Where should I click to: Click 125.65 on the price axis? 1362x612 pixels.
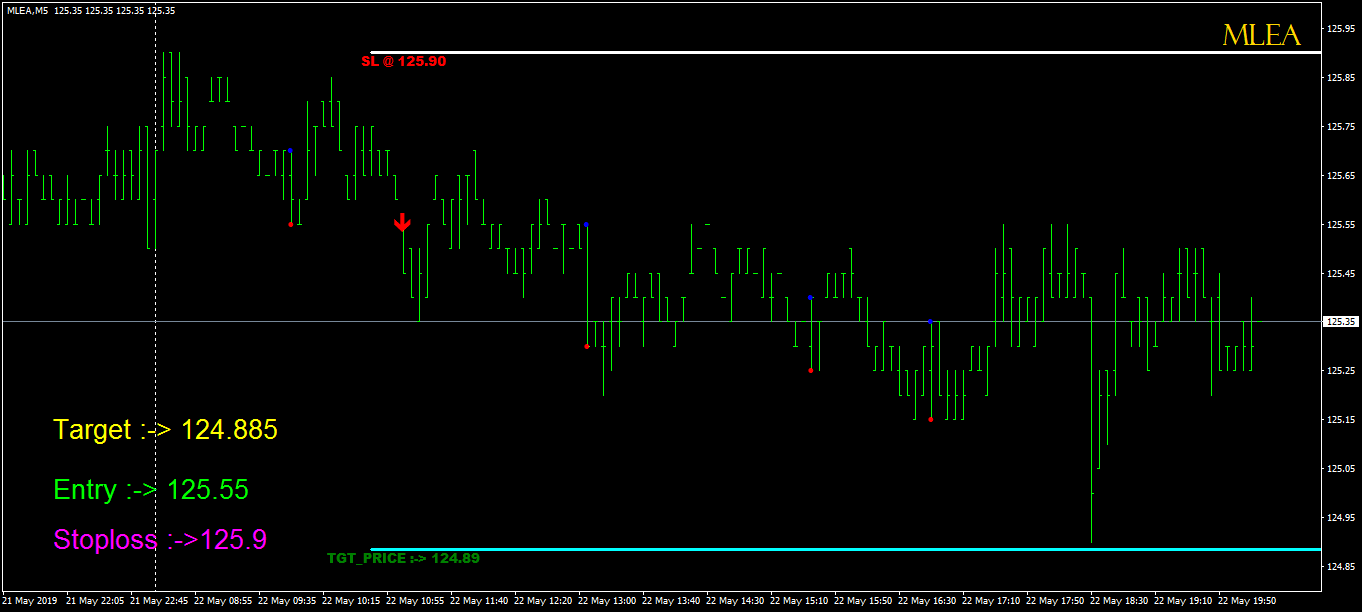[x=1341, y=175]
